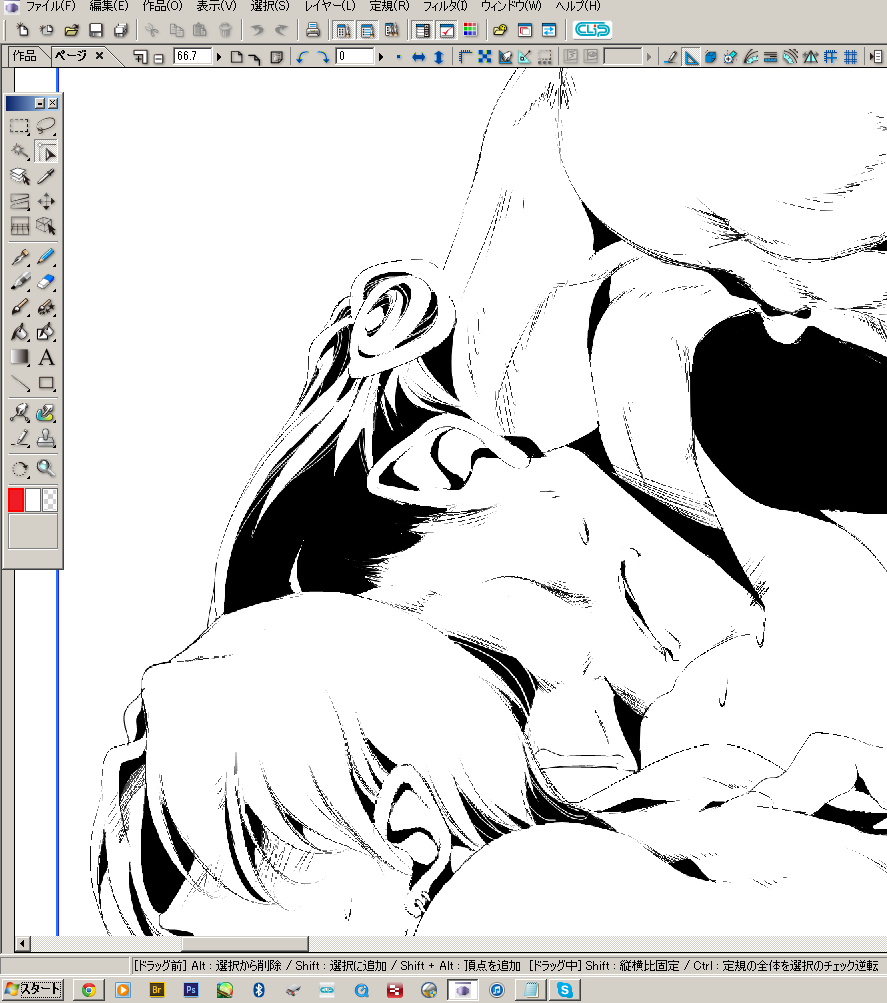Open Photoshop from the taskbar
The width and height of the screenshot is (887, 1003).
(191, 990)
